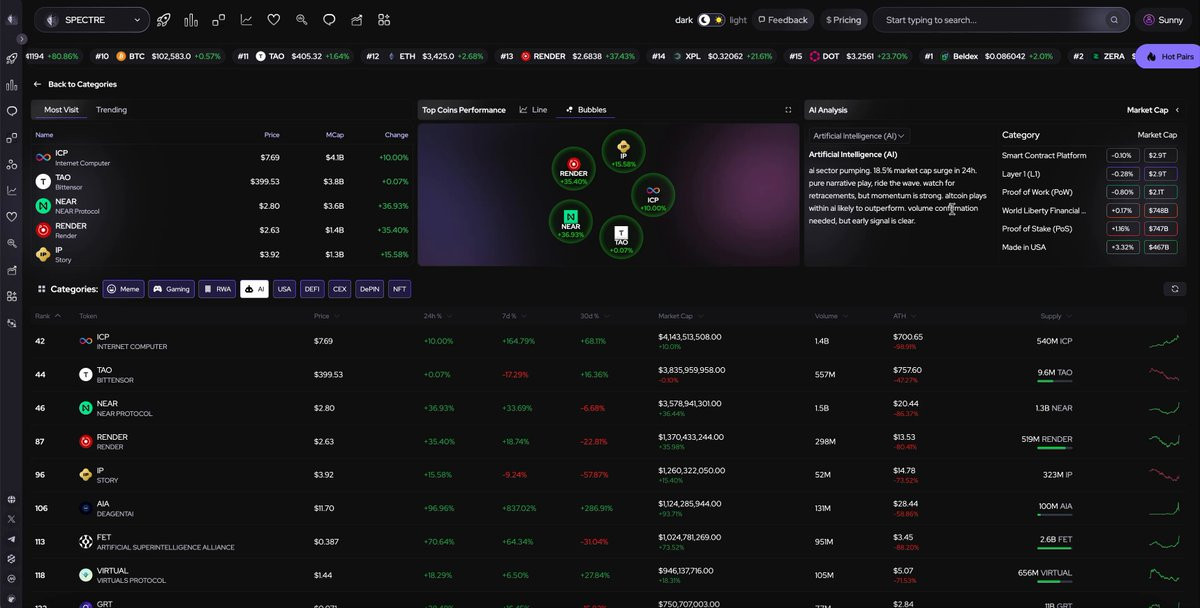The height and width of the screenshot is (608, 1200).
Task: Expand the Top Coins Performance chart fullscreen
Action: coord(788,110)
